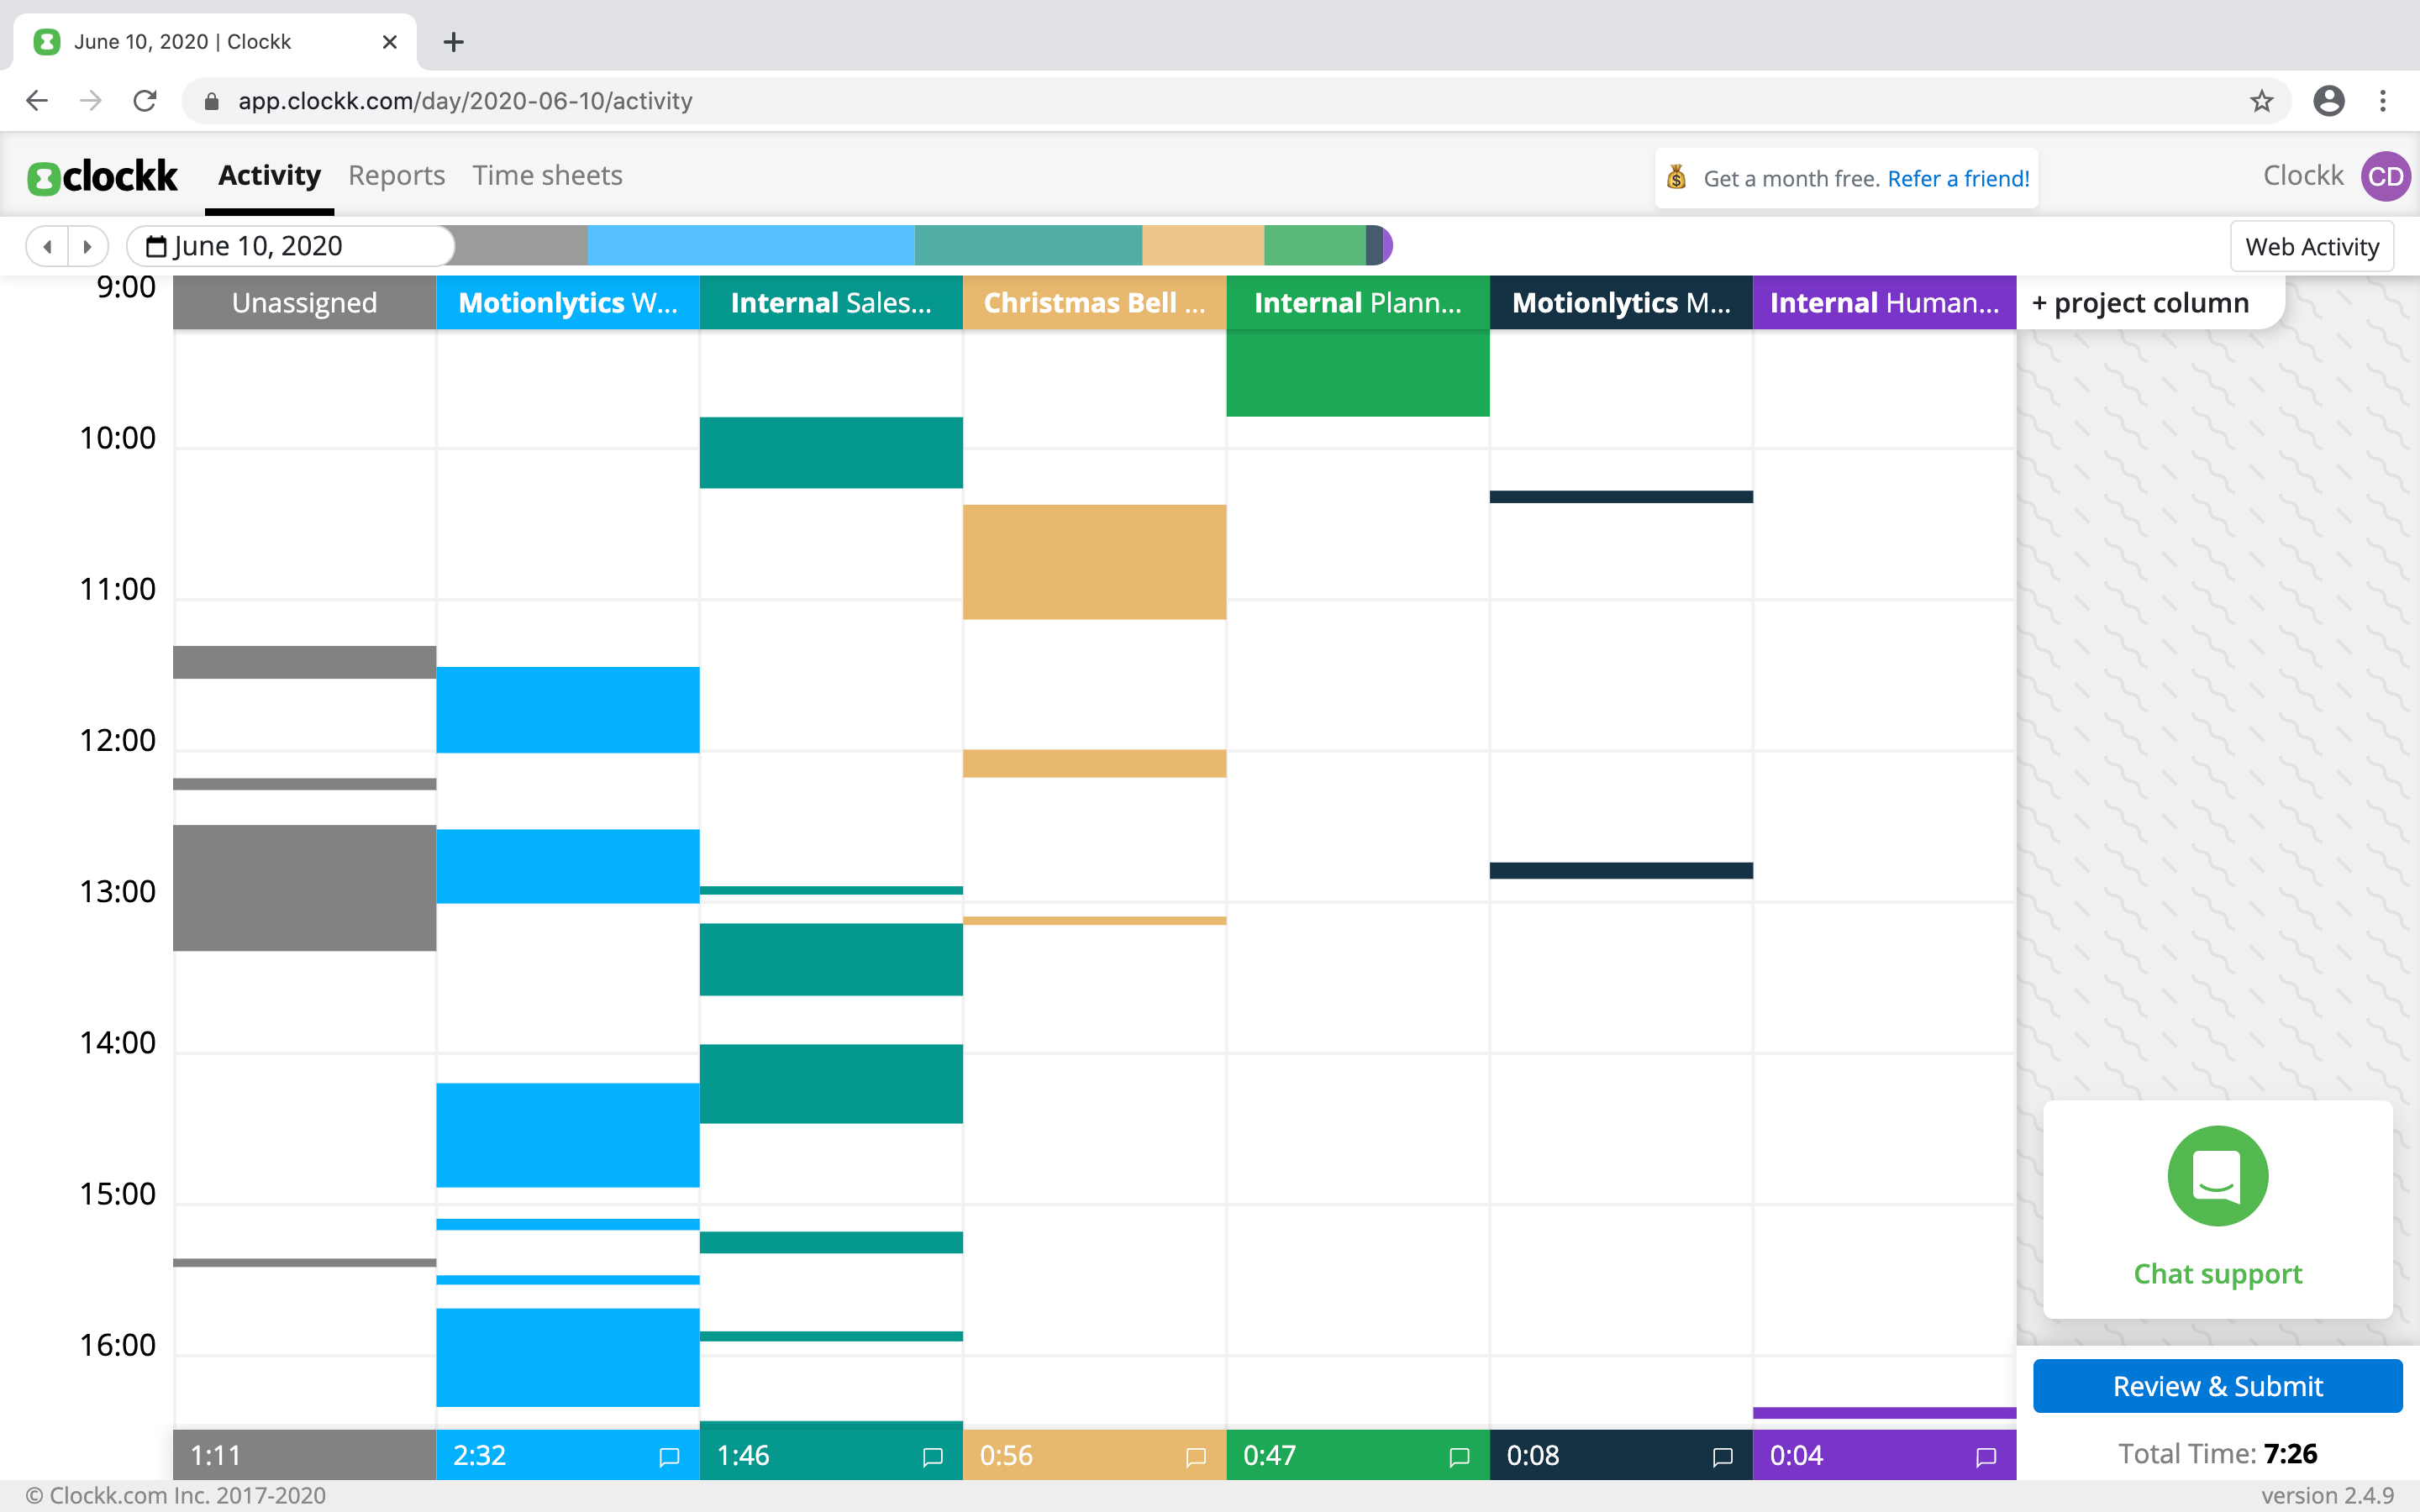The image size is (2420, 1512).
Task: Switch to Activity tab
Action: coord(269,175)
